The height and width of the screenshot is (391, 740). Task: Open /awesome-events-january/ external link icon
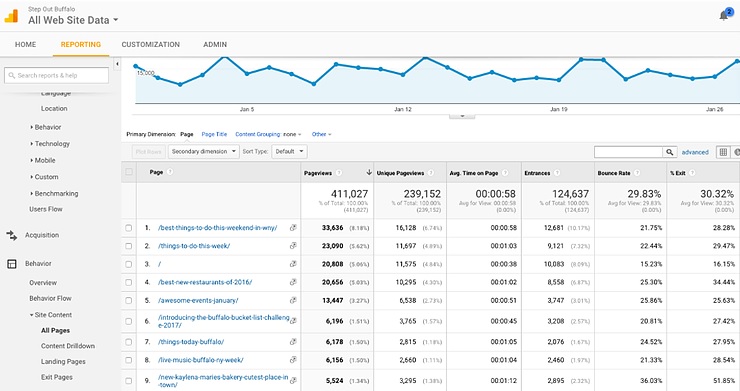pyautogui.click(x=293, y=300)
